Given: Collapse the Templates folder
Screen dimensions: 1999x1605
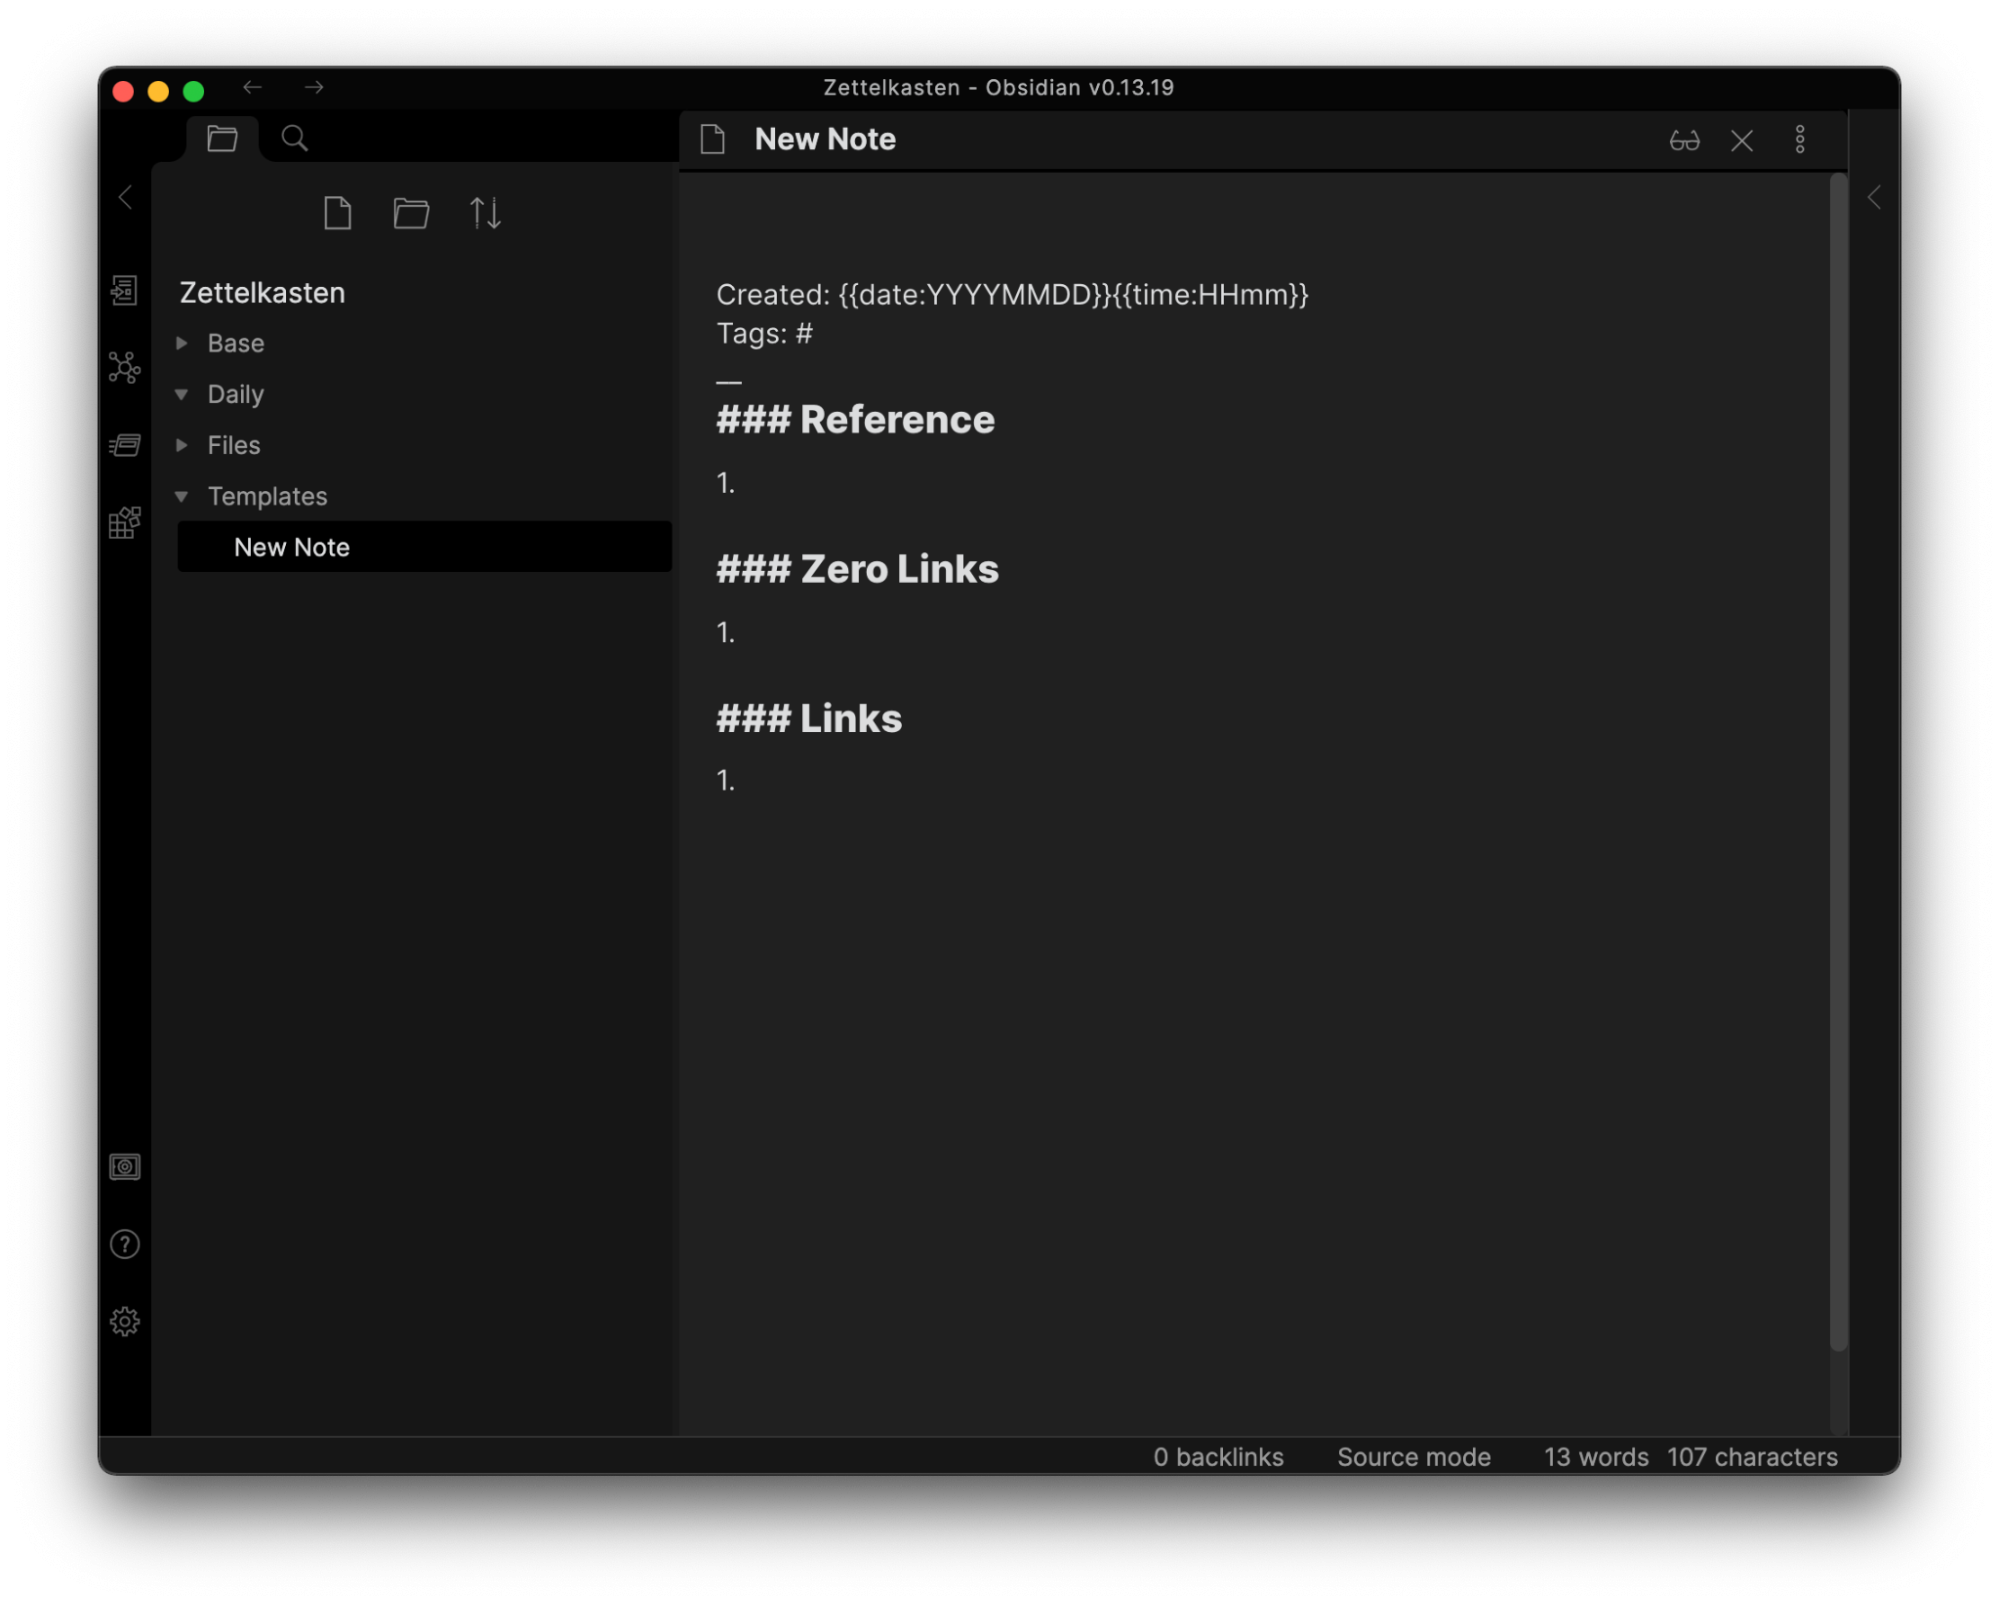Looking at the screenshot, I should click(183, 496).
